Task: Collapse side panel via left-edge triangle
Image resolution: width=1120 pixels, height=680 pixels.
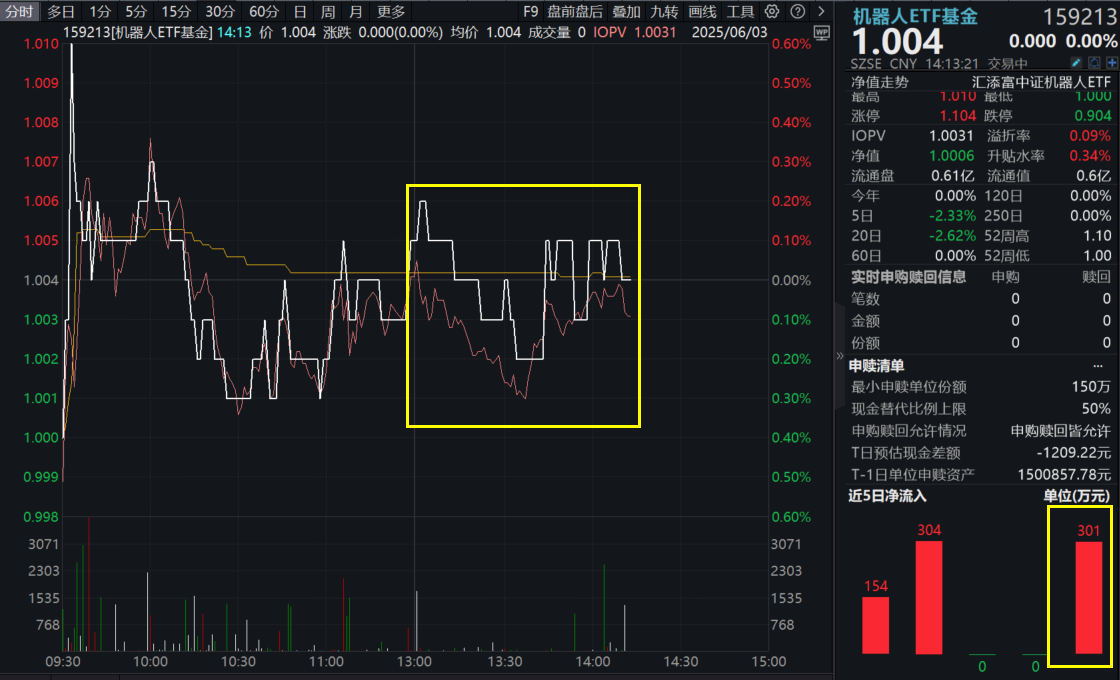Action: point(840,354)
